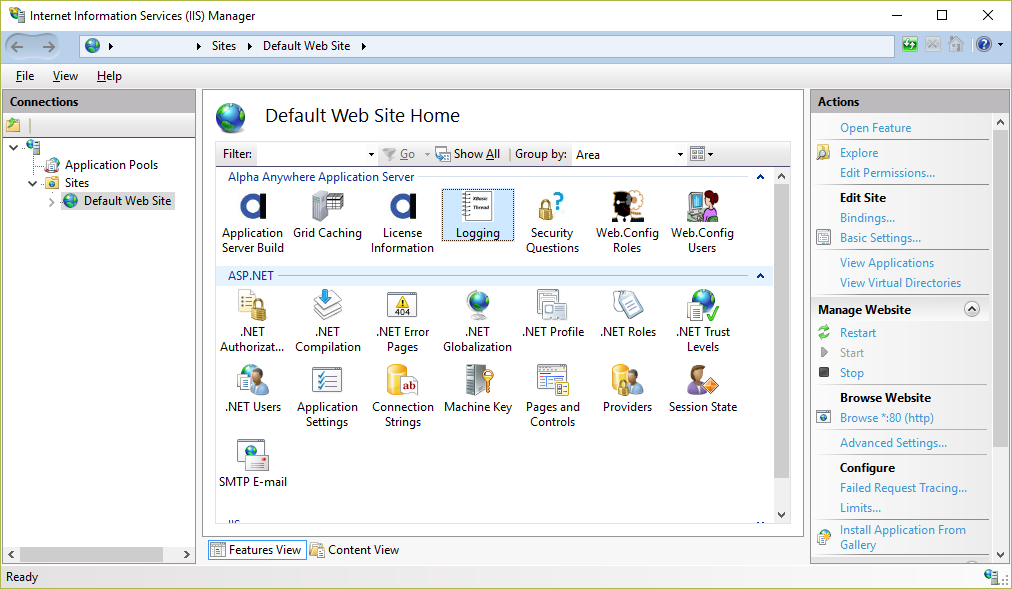Open .NET Authorization Rules icon
The height and width of the screenshot is (589, 1012).
252,321
